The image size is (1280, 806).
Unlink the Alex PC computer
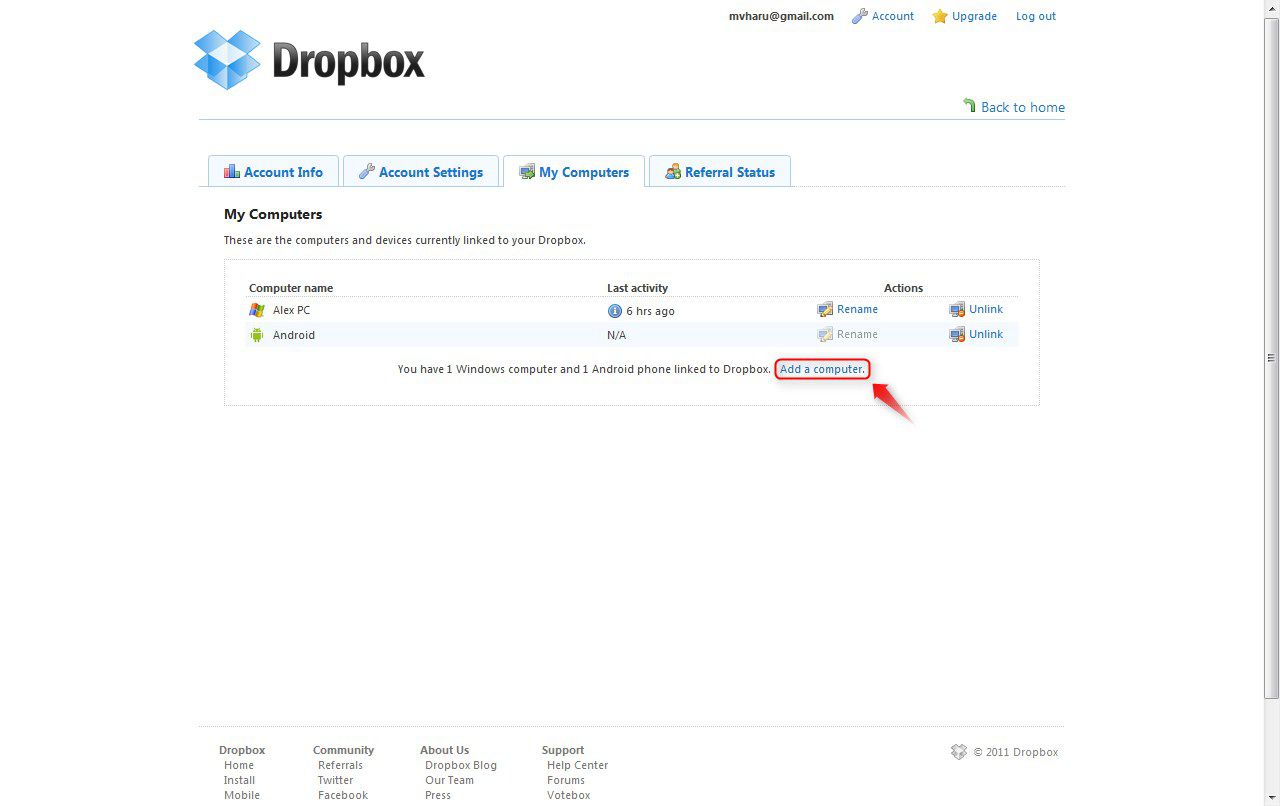coord(986,309)
